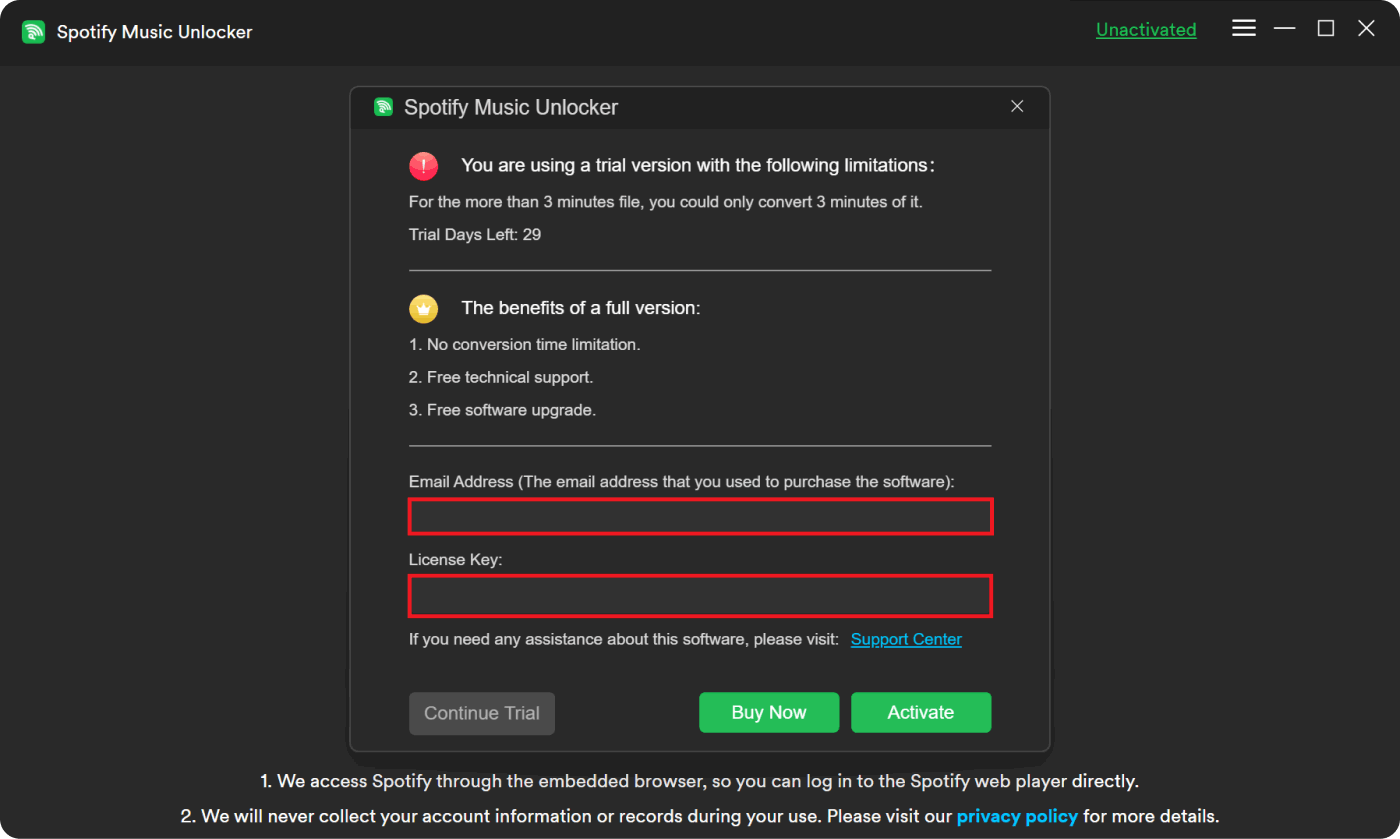
Task: Click the Continue Trial button
Action: pyautogui.click(x=482, y=713)
